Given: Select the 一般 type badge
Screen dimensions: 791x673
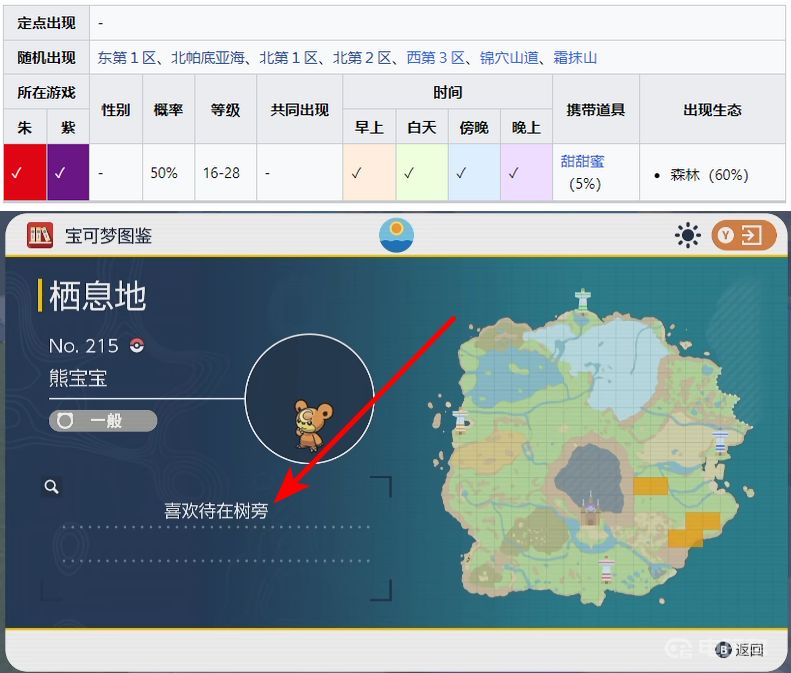Looking at the screenshot, I should pos(103,421).
